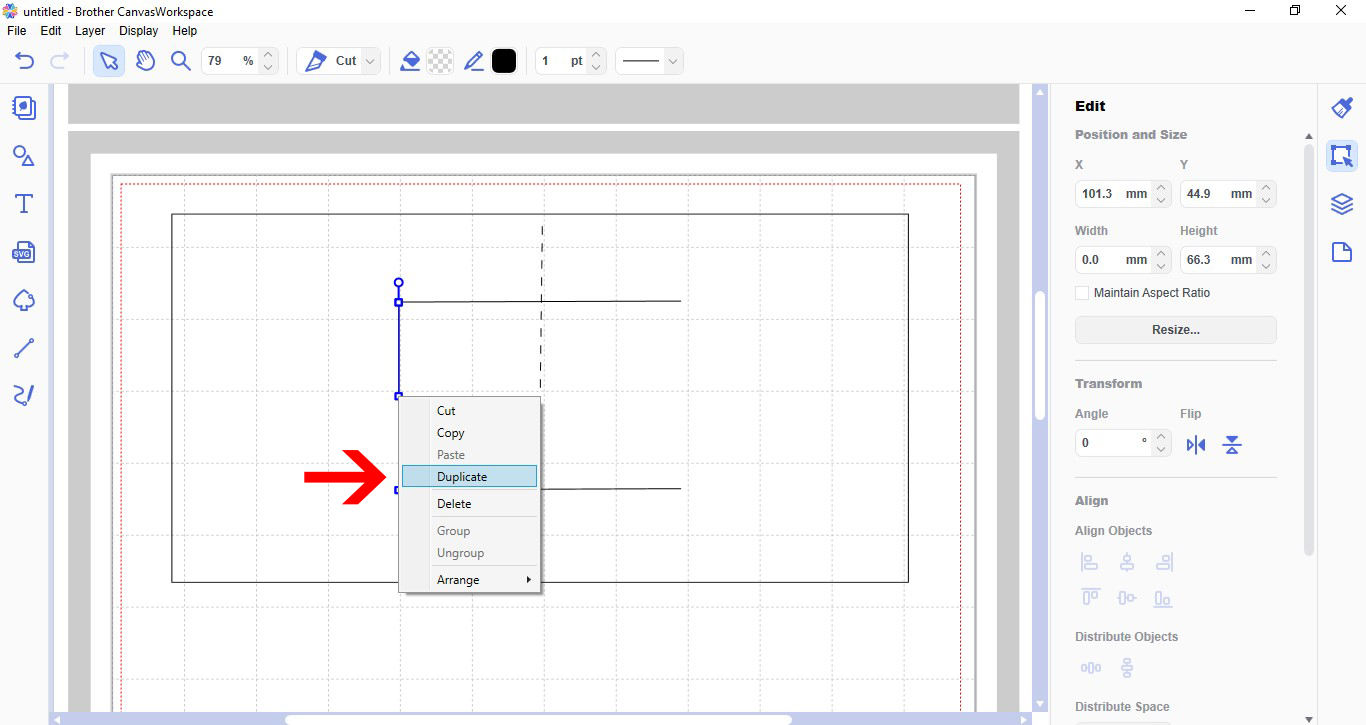1366x725 pixels.
Task: Enable Maintain Aspect Ratio
Action: (x=1082, y=292)
